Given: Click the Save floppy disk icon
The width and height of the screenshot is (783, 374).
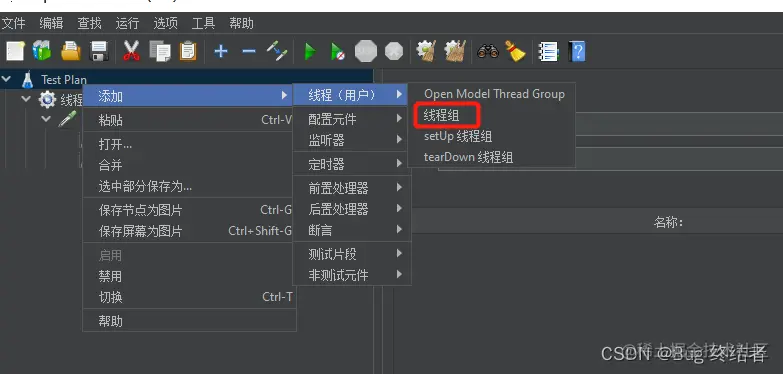Looking at the screenshot, I should [99, 51].
